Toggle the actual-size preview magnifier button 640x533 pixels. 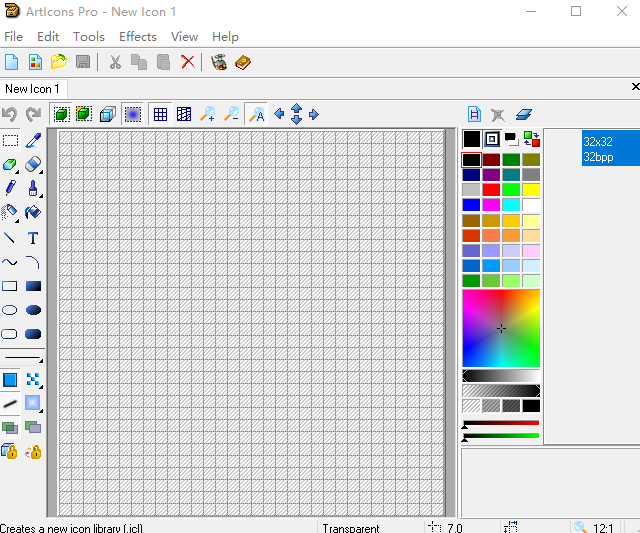(x=256, y=114)
